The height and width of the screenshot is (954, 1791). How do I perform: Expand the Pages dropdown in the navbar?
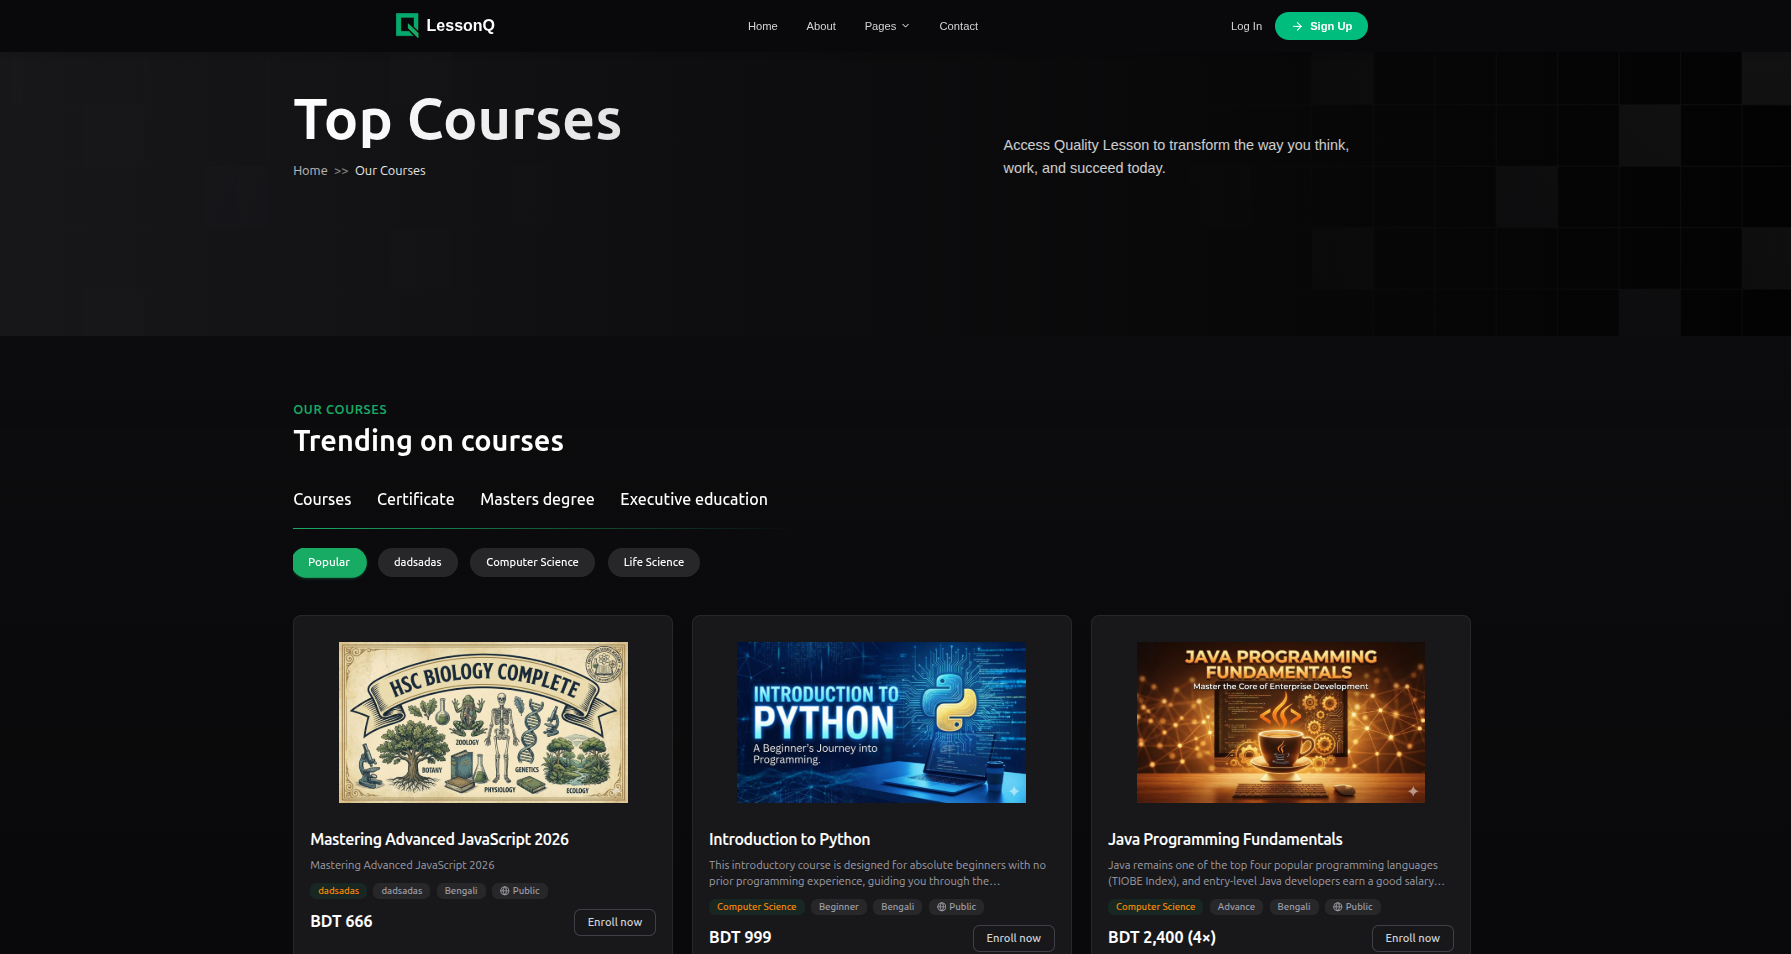coord(886,26)
